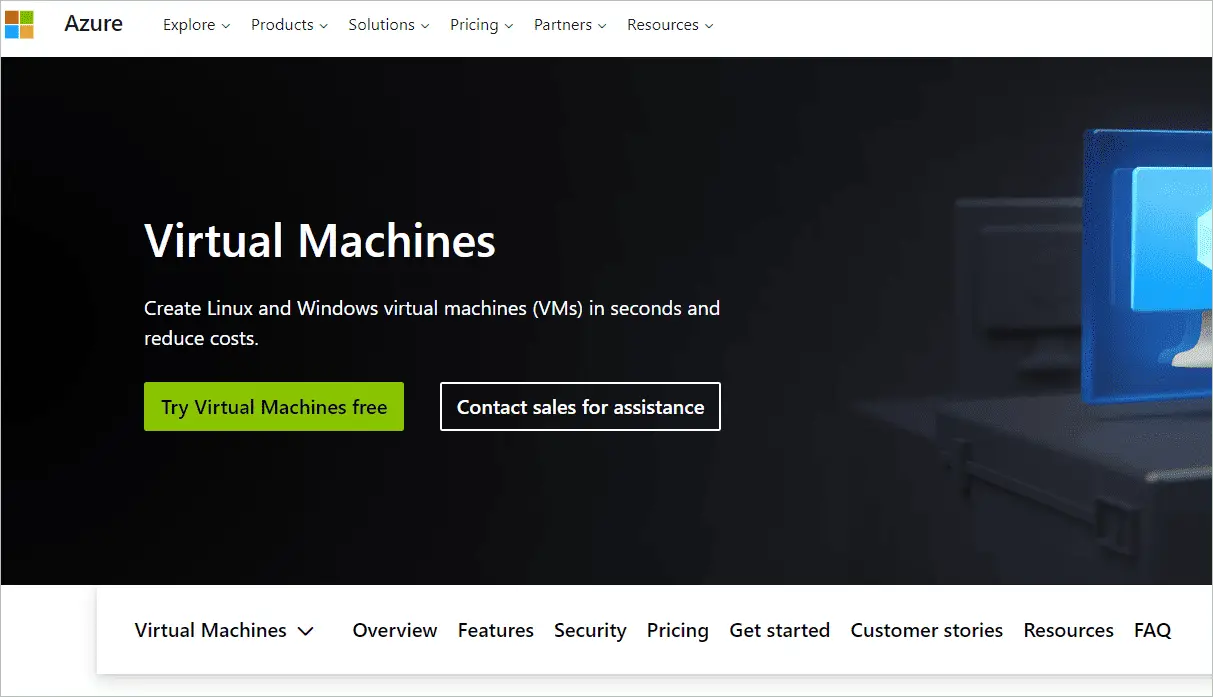Image resolution: width=1213 pixels, height=697 pixels.
Task: Open the Azure home link
Action: pos(93,24)
